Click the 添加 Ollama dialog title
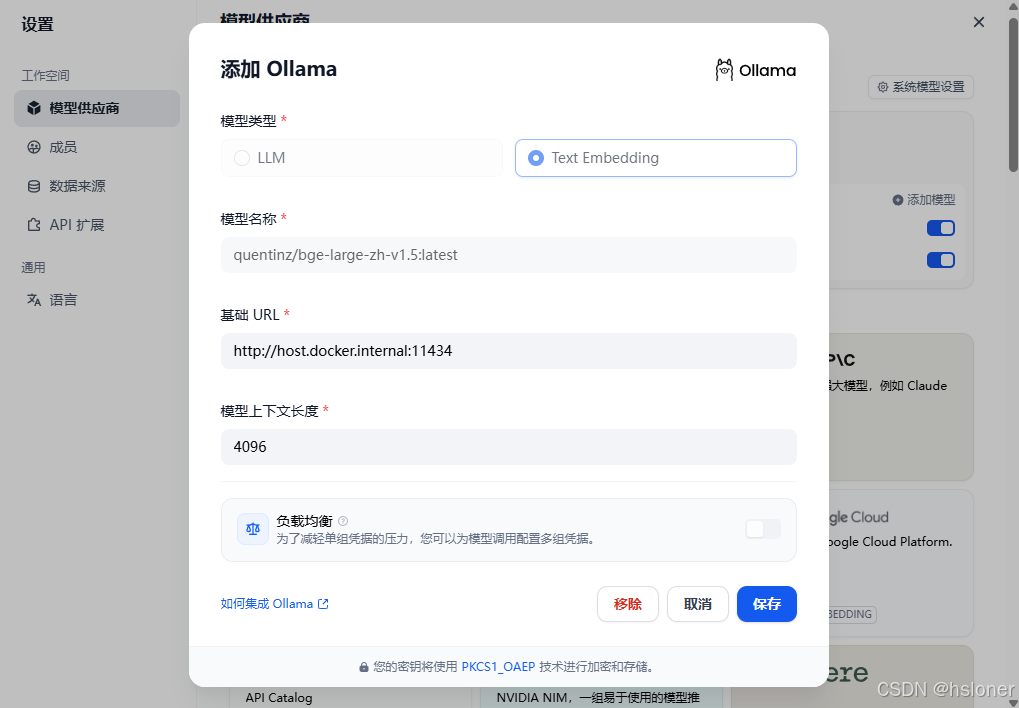This screenshot has height=708, width=1019. [x=279, y=69]
